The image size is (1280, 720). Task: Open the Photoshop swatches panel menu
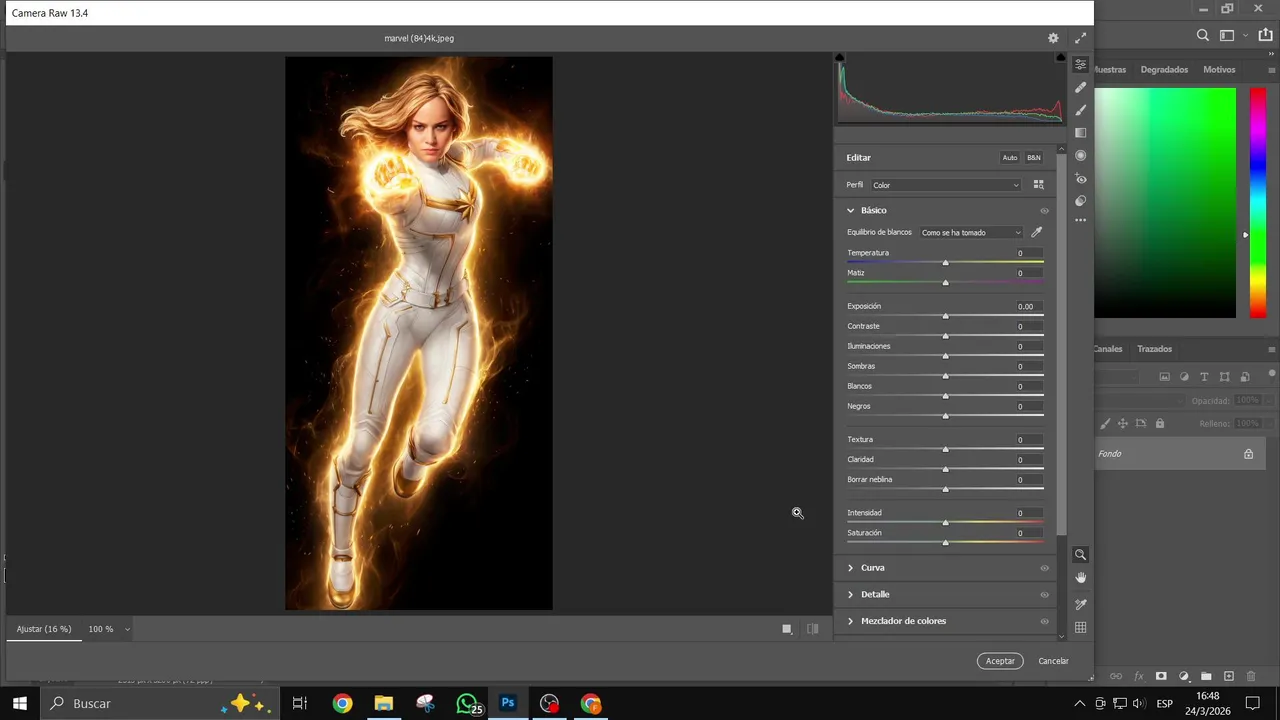pos(1271,70)
